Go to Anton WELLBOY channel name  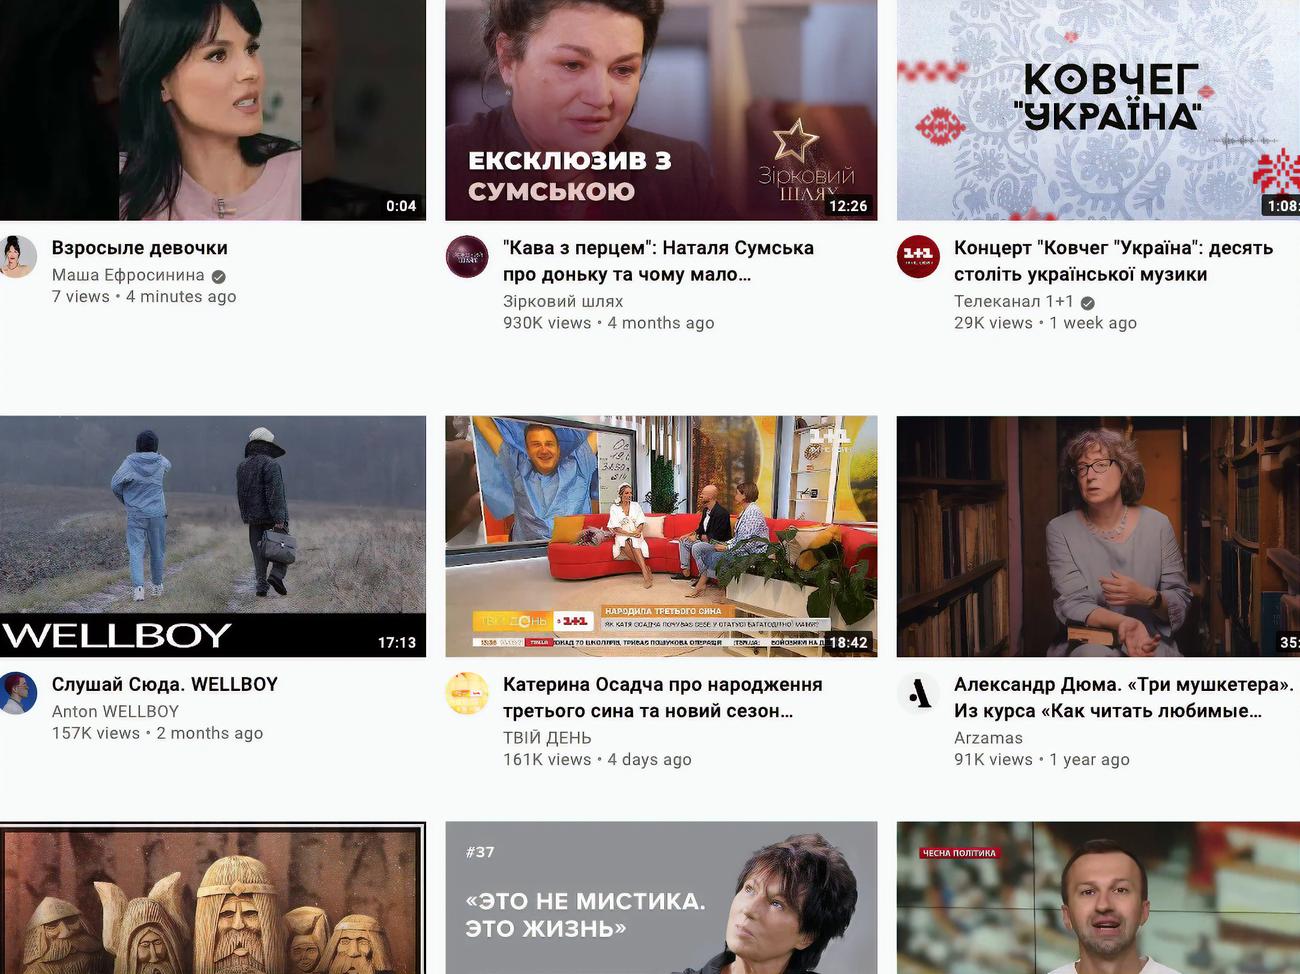[115, 712]
